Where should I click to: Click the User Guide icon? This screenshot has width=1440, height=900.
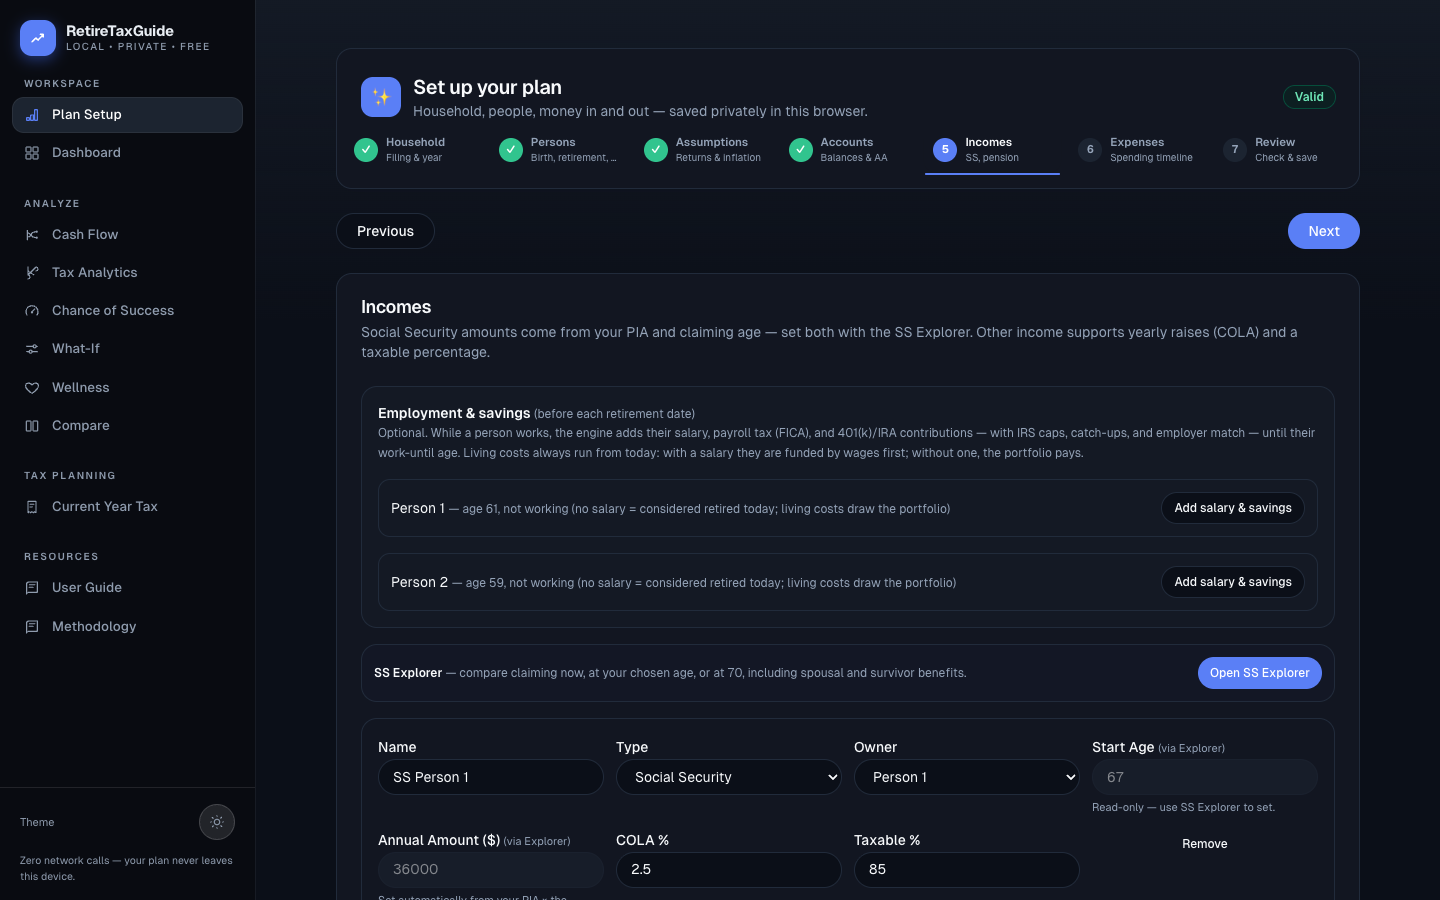[32, 588]
